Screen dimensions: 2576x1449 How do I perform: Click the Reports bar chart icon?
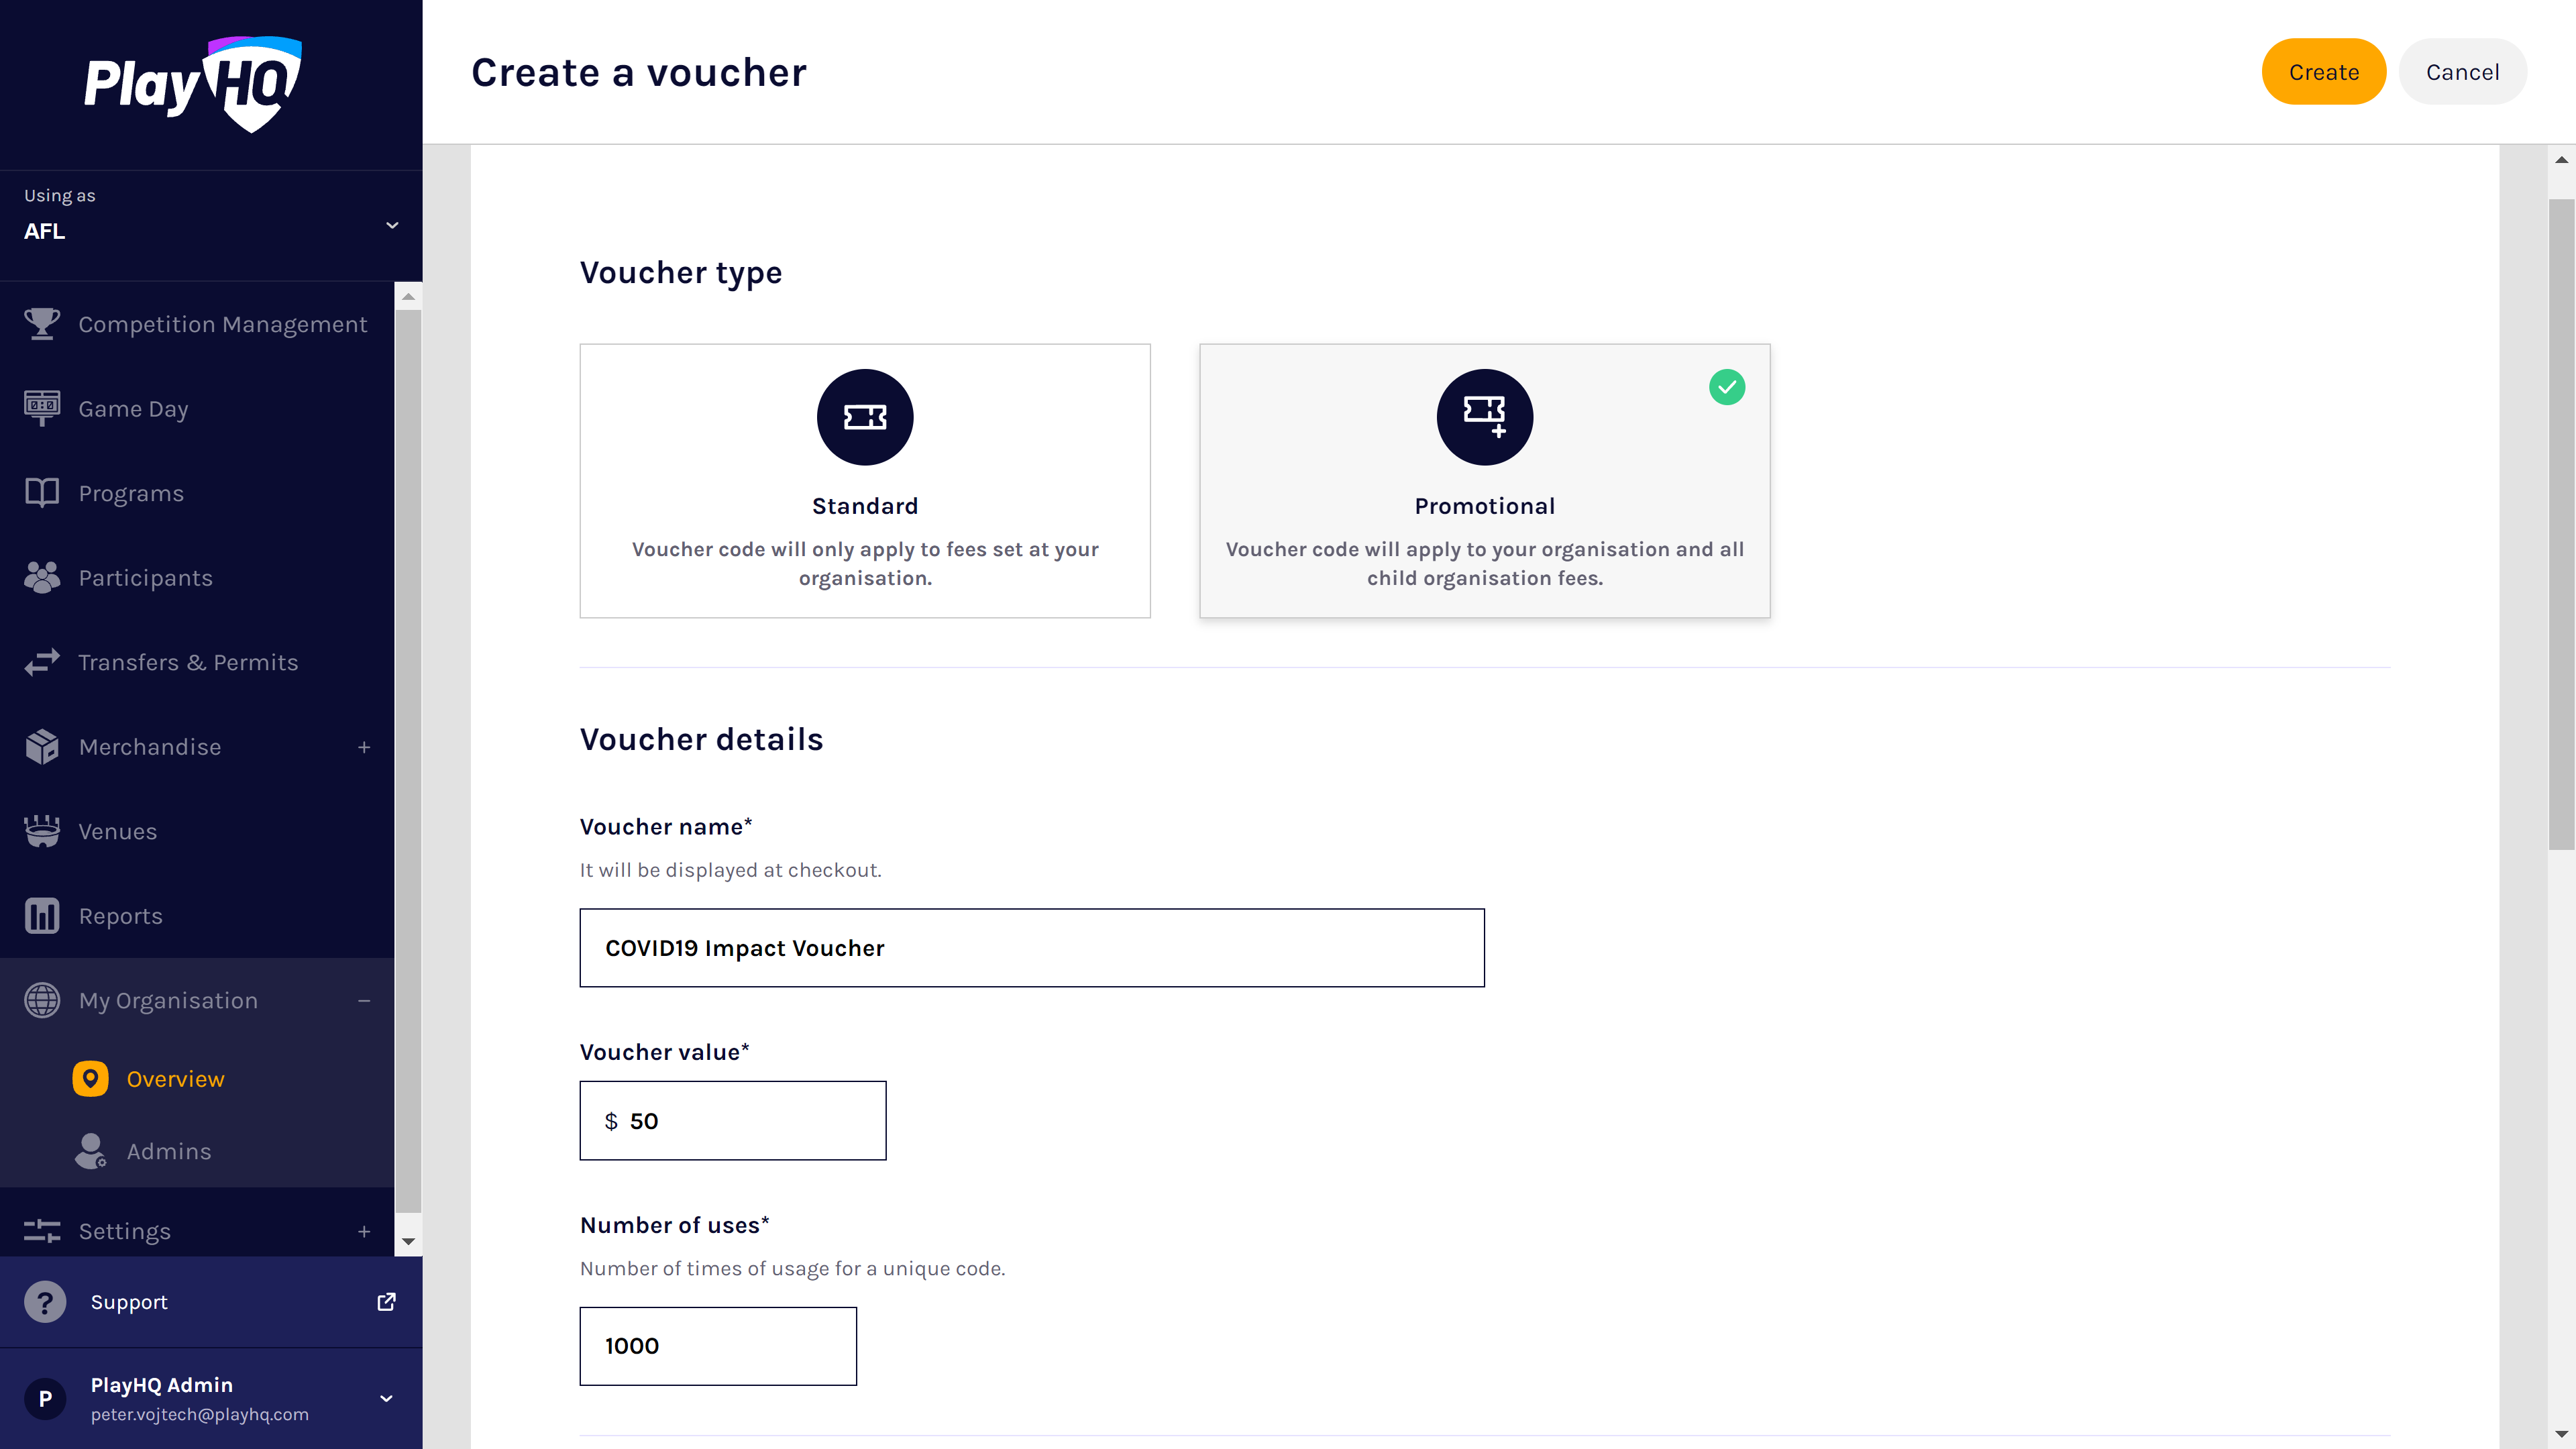coord(41,915)
